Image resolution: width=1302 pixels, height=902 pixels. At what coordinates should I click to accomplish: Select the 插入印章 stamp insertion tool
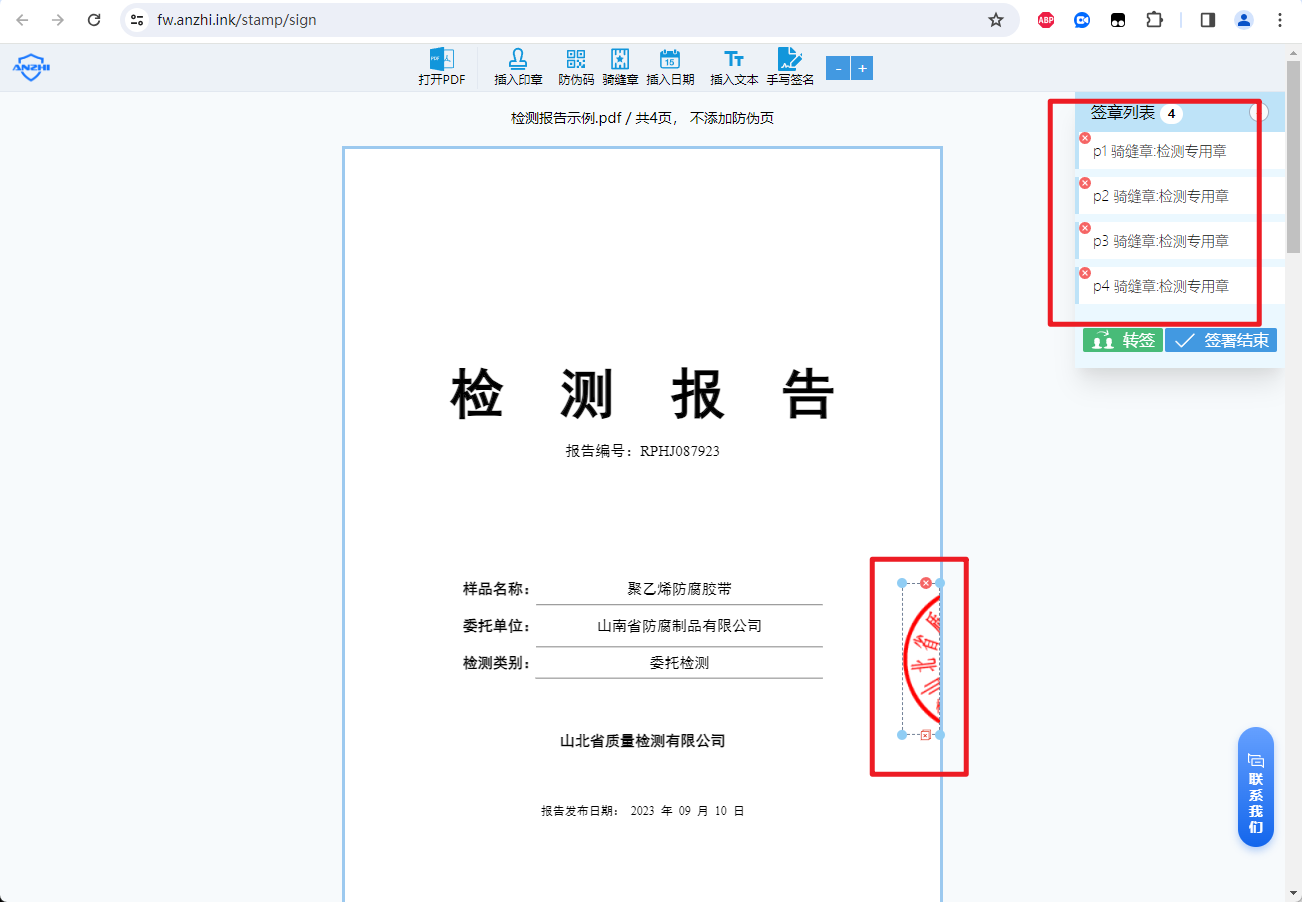tap(518, 67)
